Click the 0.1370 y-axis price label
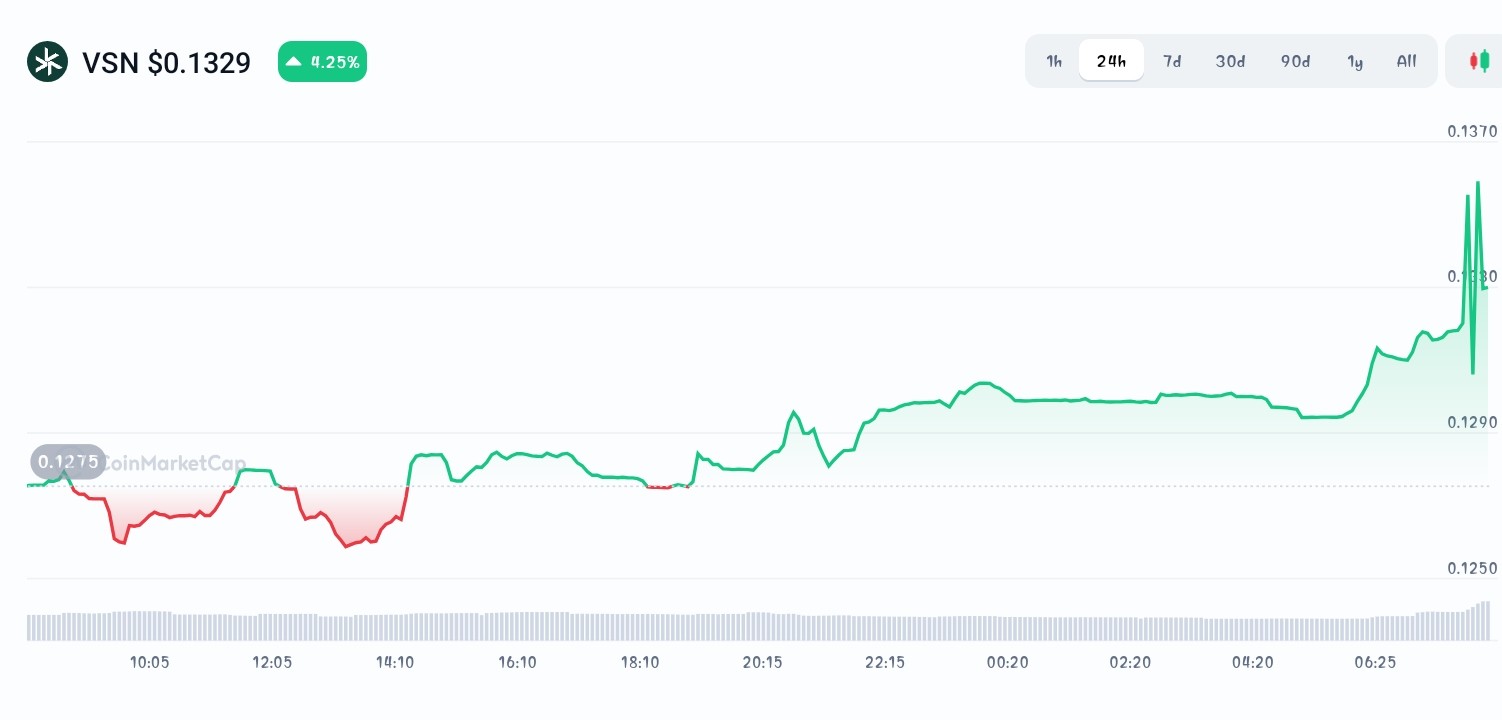The height and width of the screenshot is (720, 1502). [x=1472, y=131]
